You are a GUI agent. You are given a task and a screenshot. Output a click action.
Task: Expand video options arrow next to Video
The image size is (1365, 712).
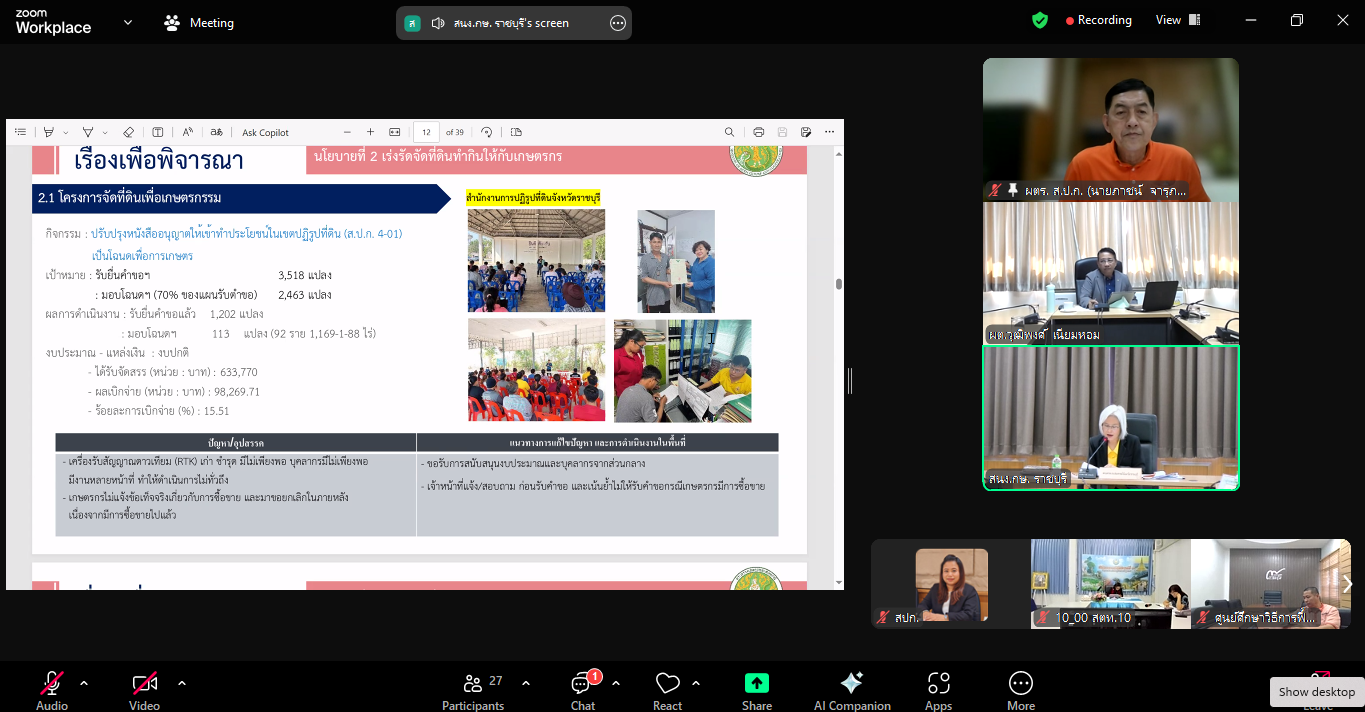pyautogui.click(x=182, y=683)
